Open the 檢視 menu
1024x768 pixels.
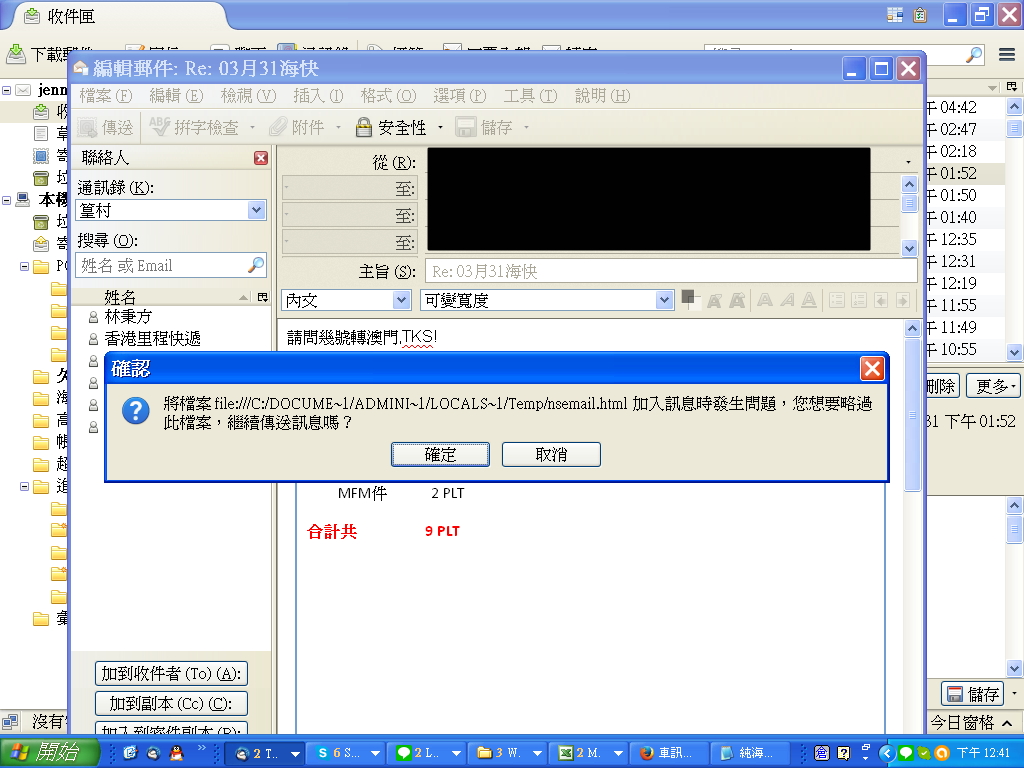[x=248, y=96]
